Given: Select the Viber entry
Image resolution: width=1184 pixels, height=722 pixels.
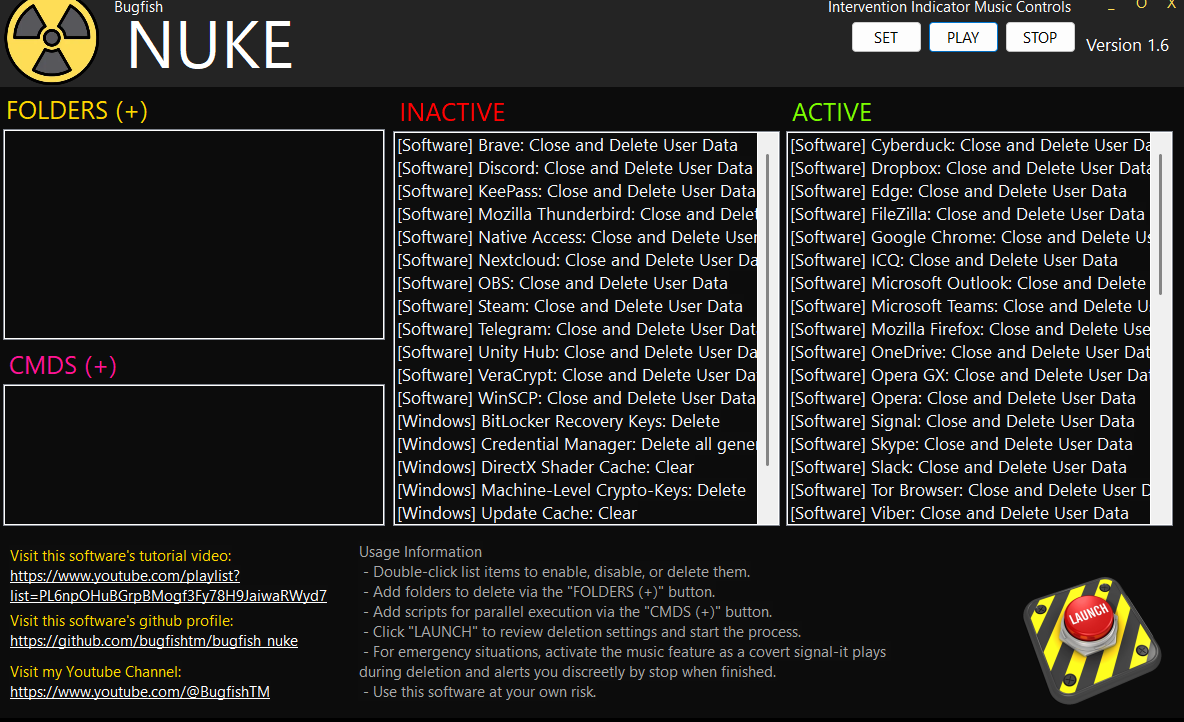Looking at the screenshot, I should click(970, 514).
